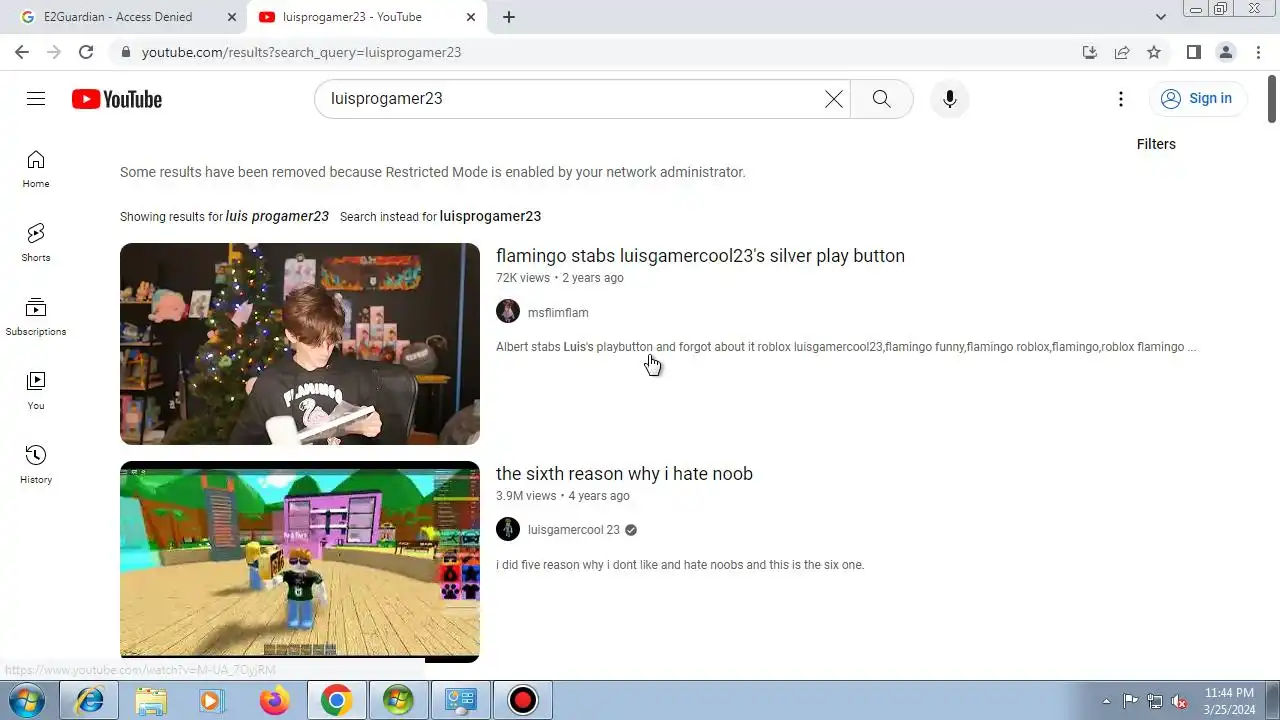
Task: Open a new tab with the plus button
Action: [509, 17]
